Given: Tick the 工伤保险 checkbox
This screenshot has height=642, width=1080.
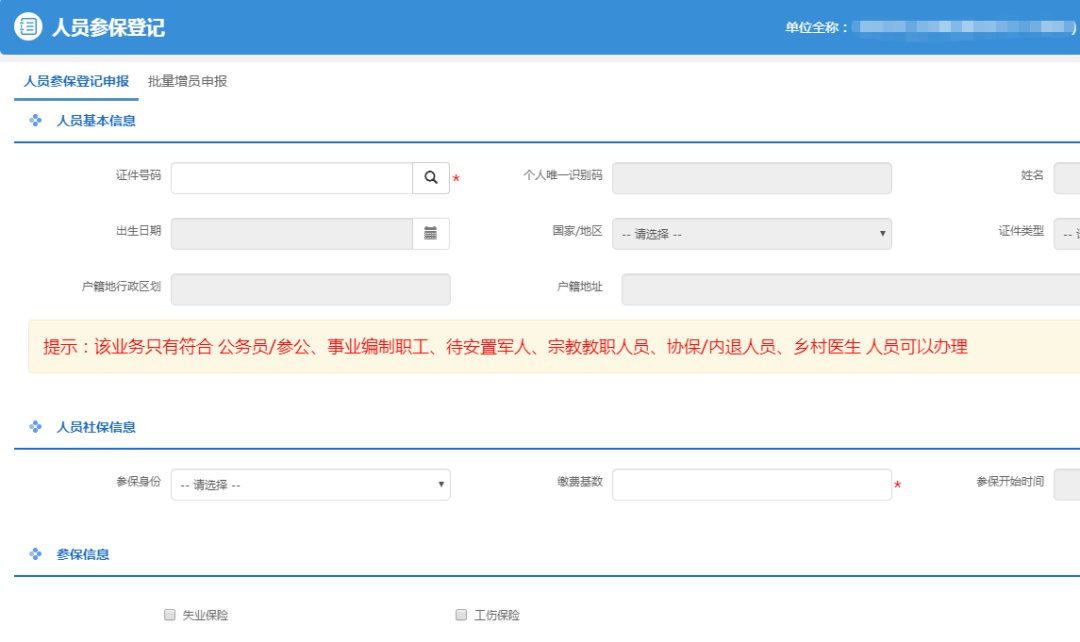Looking at the screenshot, I should [461, 615].
